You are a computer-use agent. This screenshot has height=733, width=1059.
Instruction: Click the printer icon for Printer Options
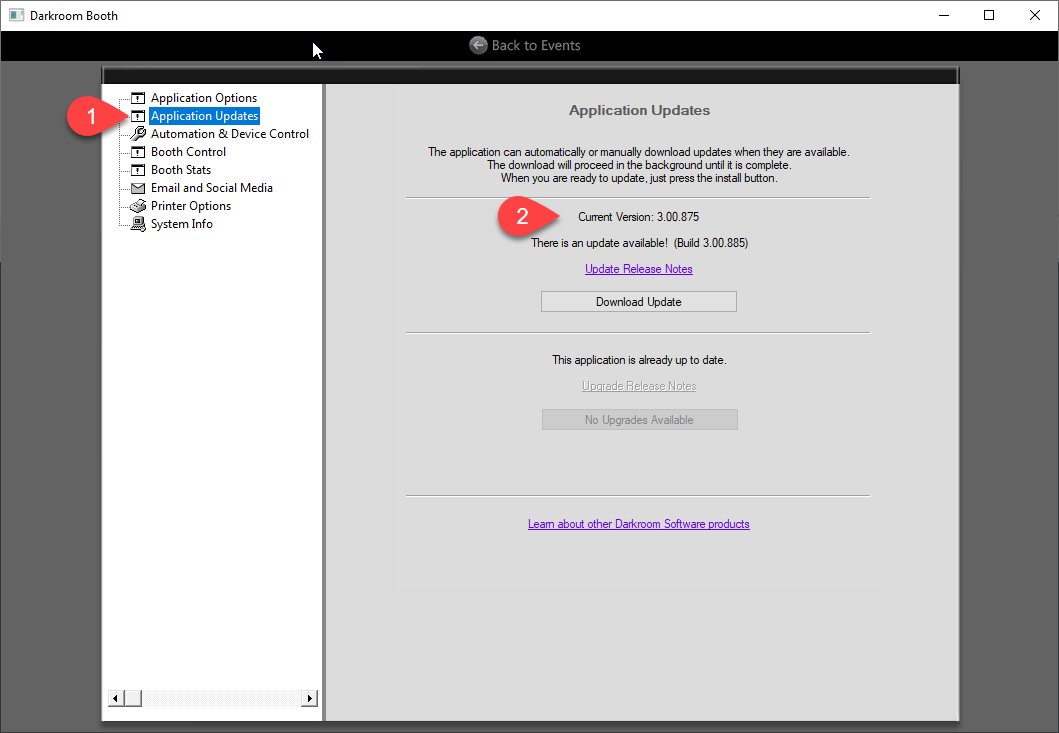click(x=138, y=206)
